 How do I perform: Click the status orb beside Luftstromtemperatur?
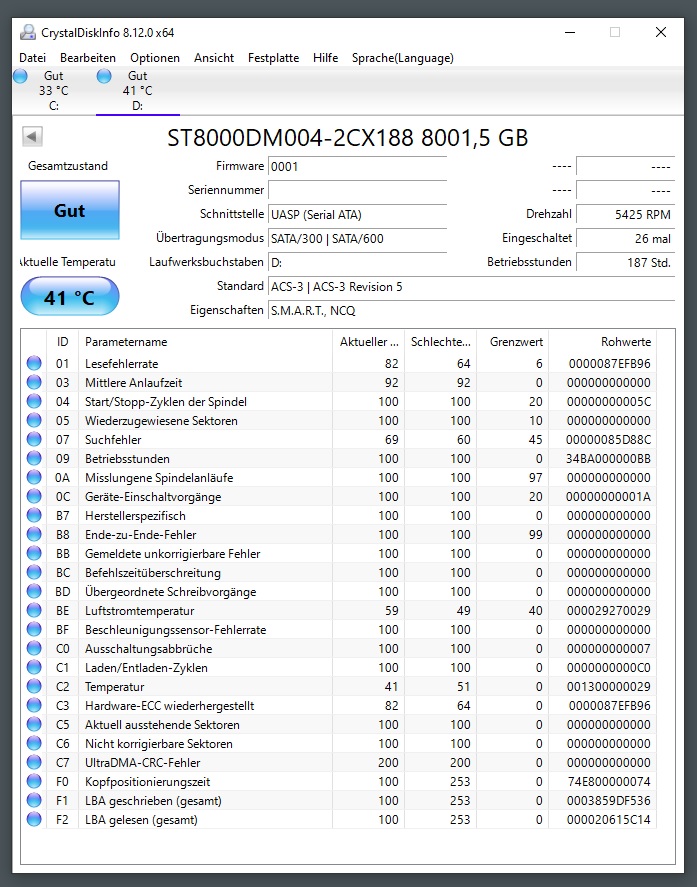click(x=34, y=610)
